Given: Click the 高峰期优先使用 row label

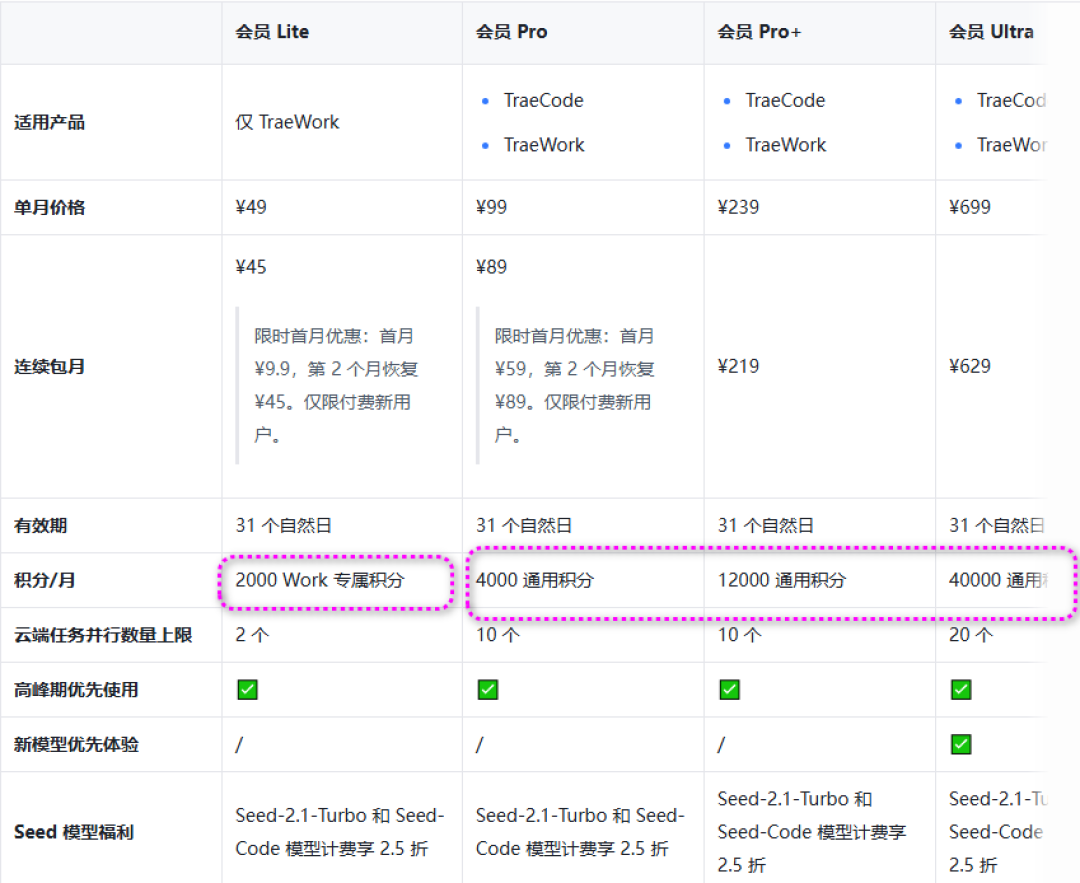Looking at the screenshot, I should pyautogui.click(x=76, y=689).
